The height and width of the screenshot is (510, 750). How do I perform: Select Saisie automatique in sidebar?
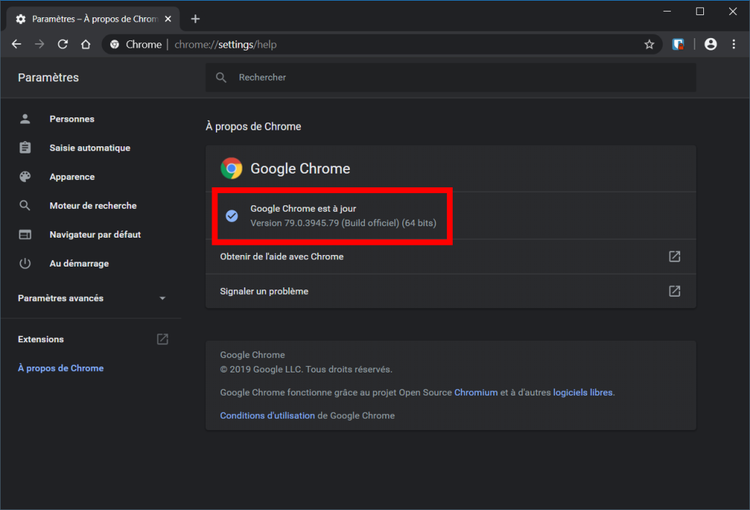(89, 148)
